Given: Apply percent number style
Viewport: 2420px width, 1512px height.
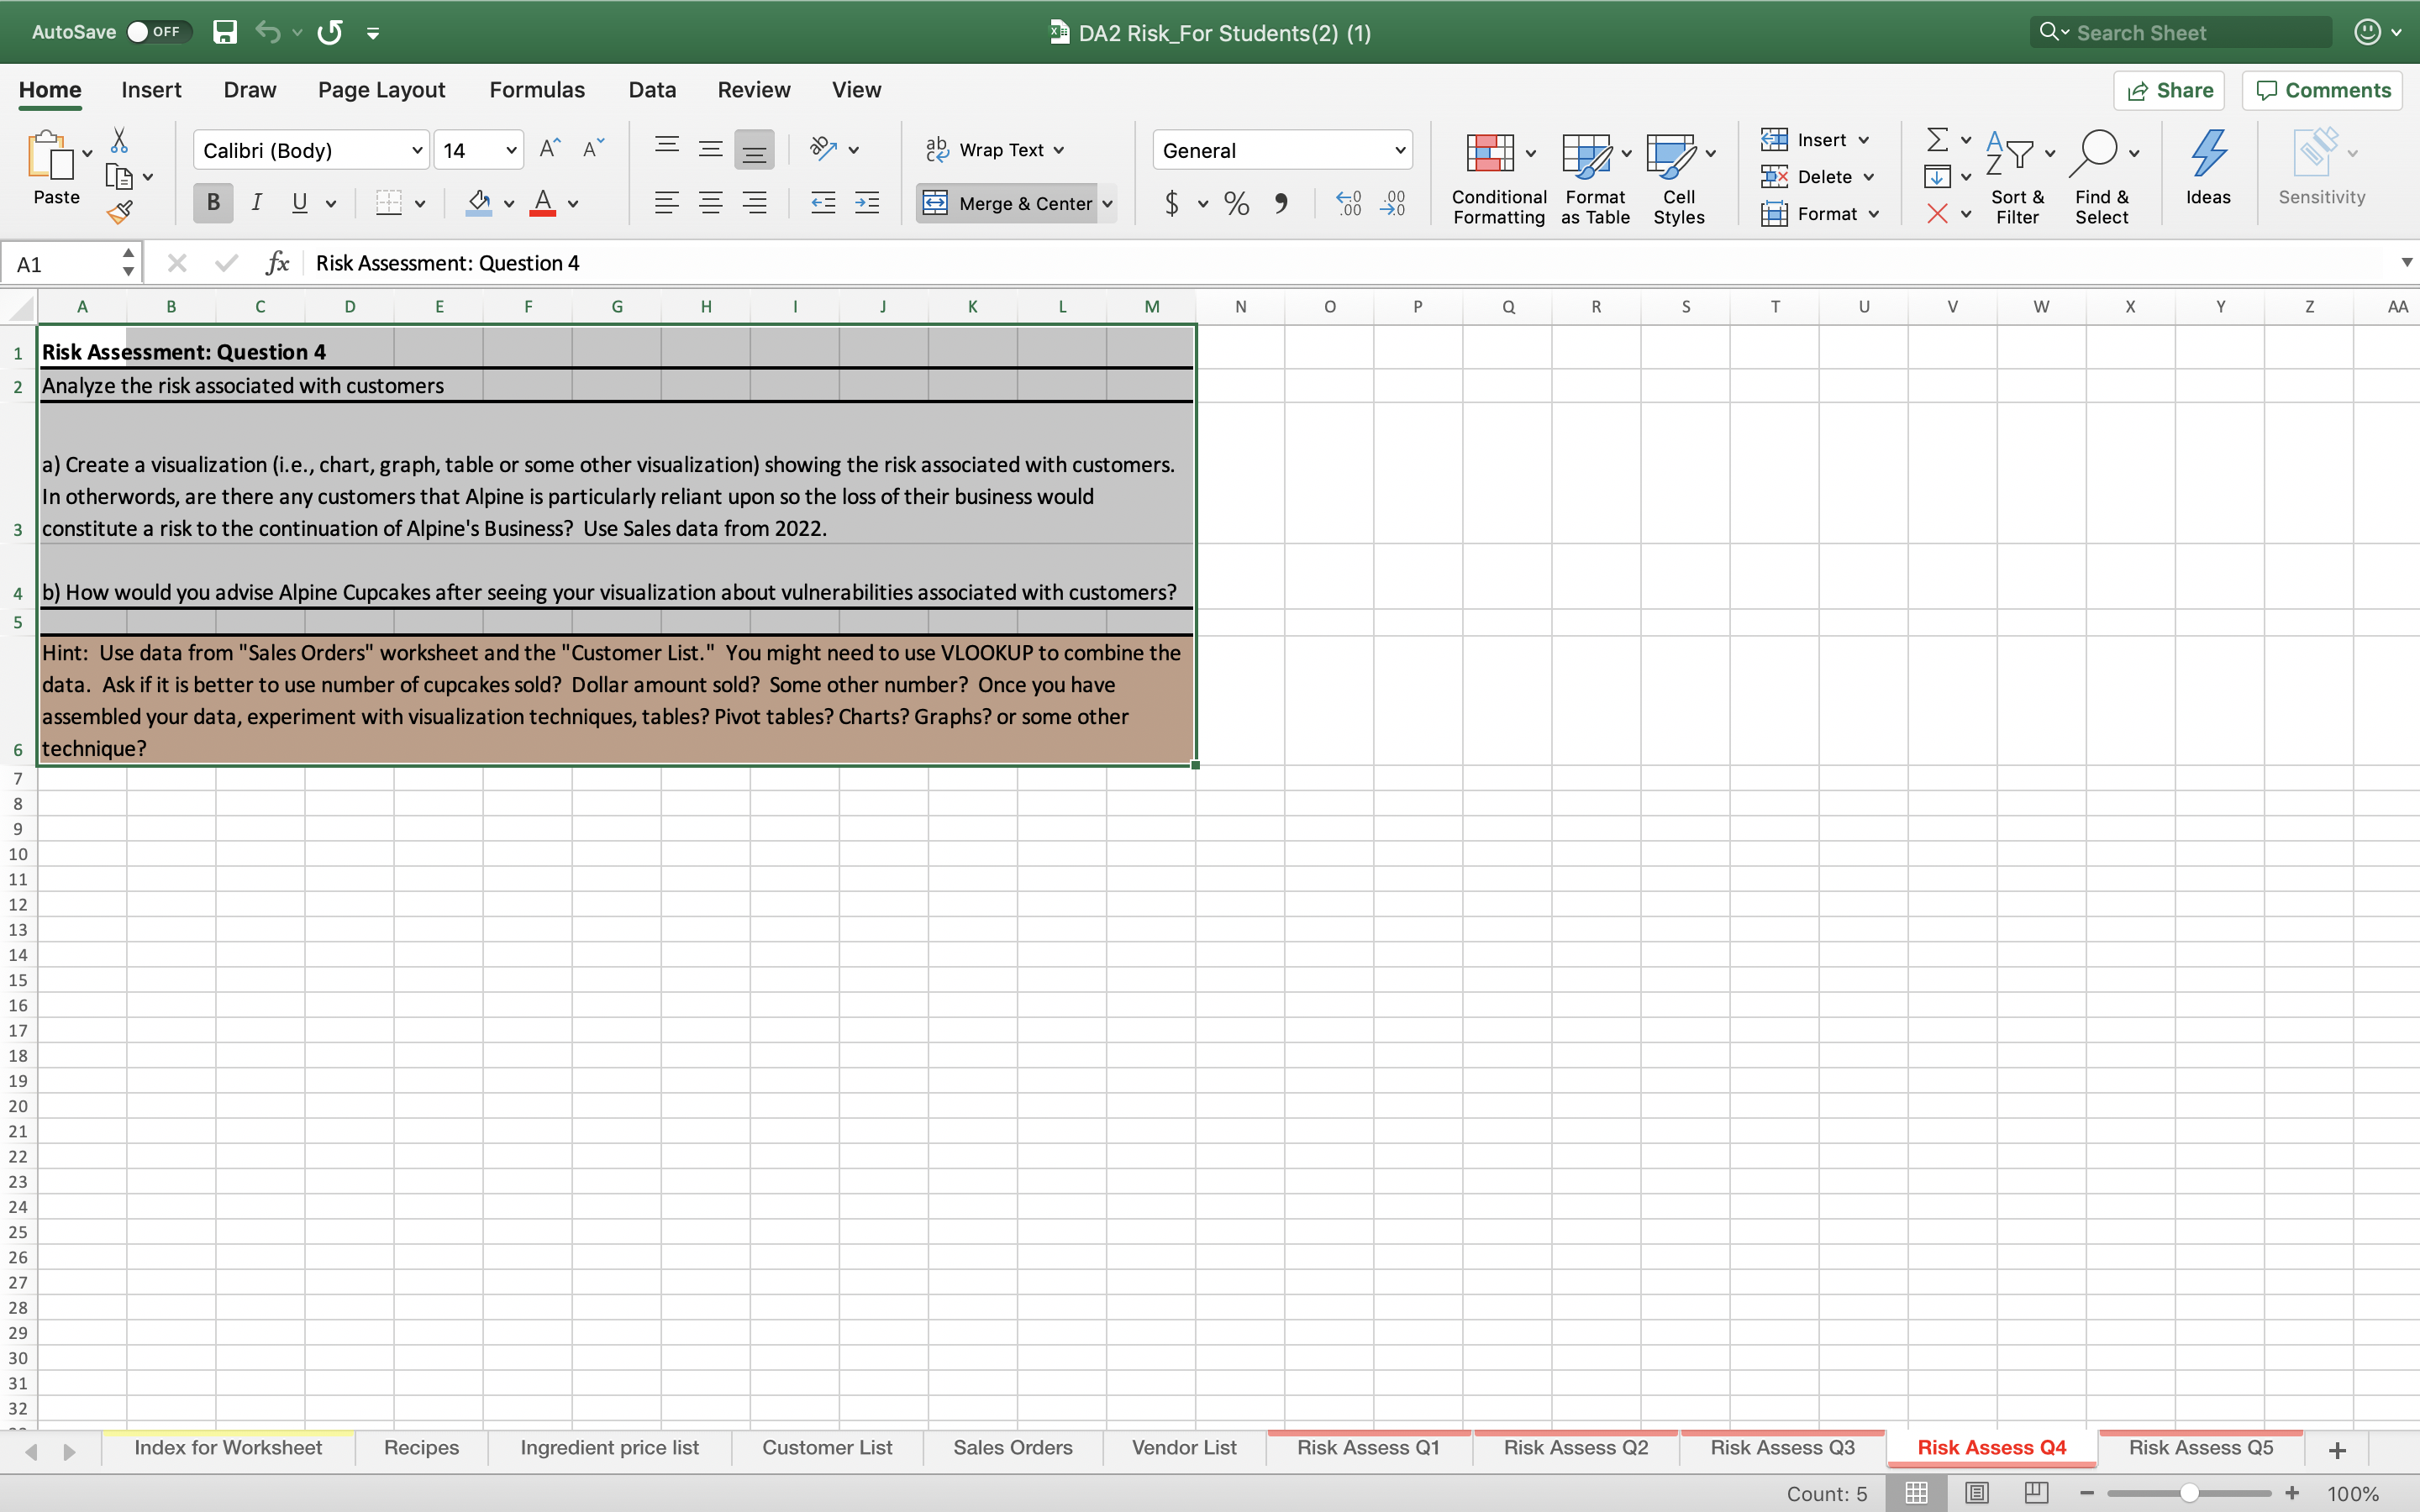Looking at the screenshot, I should [1236, 203].
